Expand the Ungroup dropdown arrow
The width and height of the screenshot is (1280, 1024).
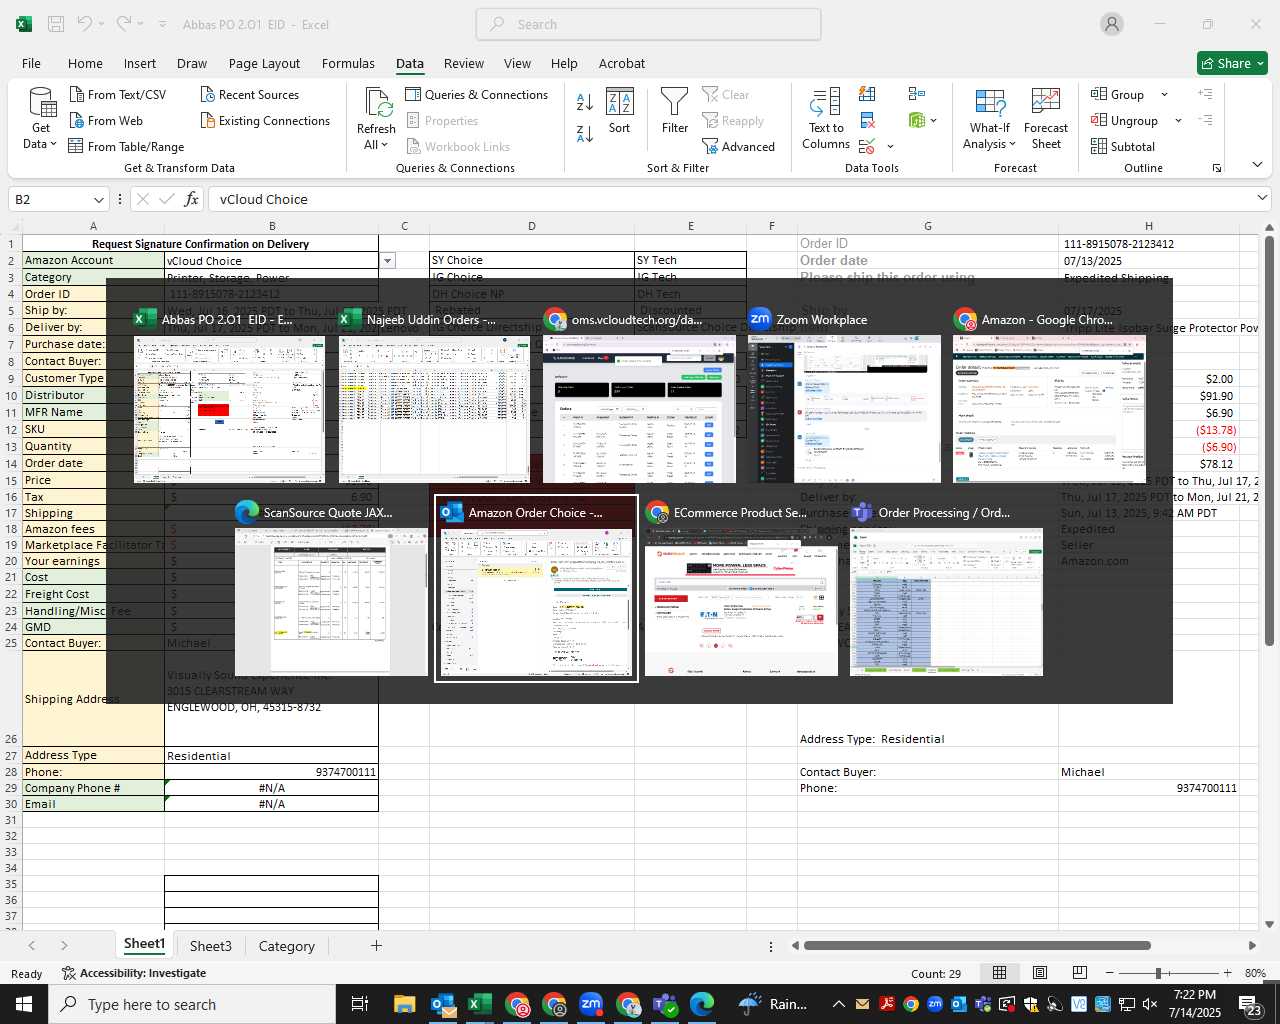pos(1178,120)
